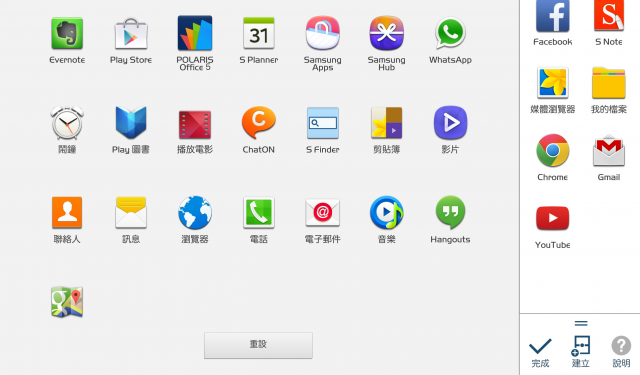Launch Samsung Apps
The width and height of the screenshot is (640, 375).
point(322,33)
